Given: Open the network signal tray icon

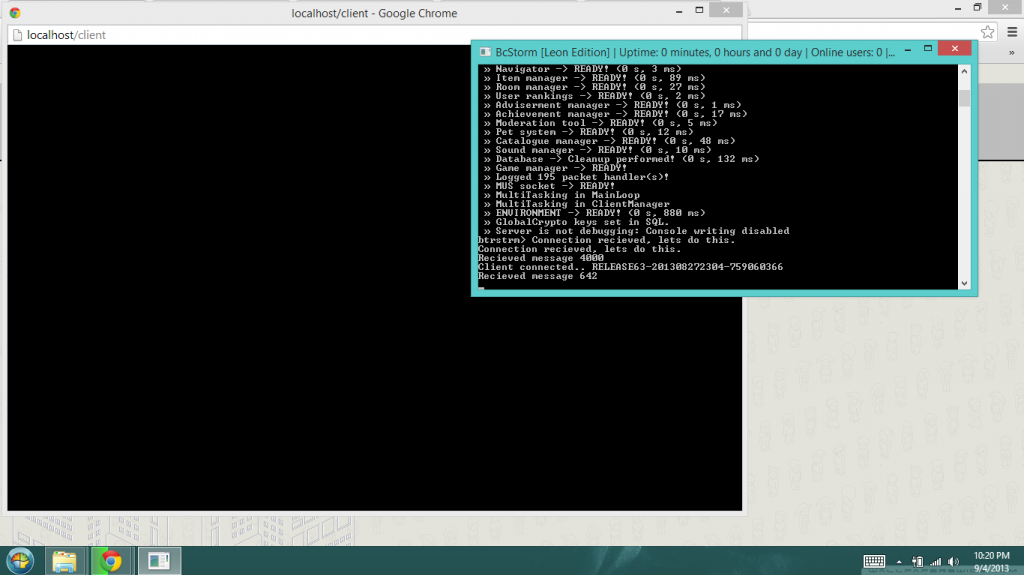Looking at the screenshot, I should coord(937,561).
